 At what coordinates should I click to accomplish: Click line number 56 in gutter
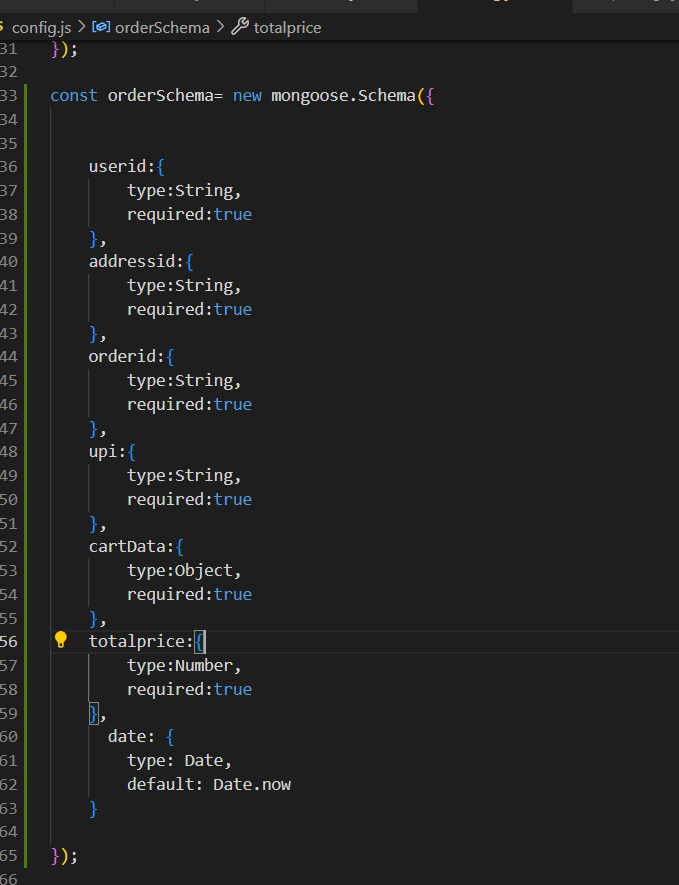click(x=8, y=642)
